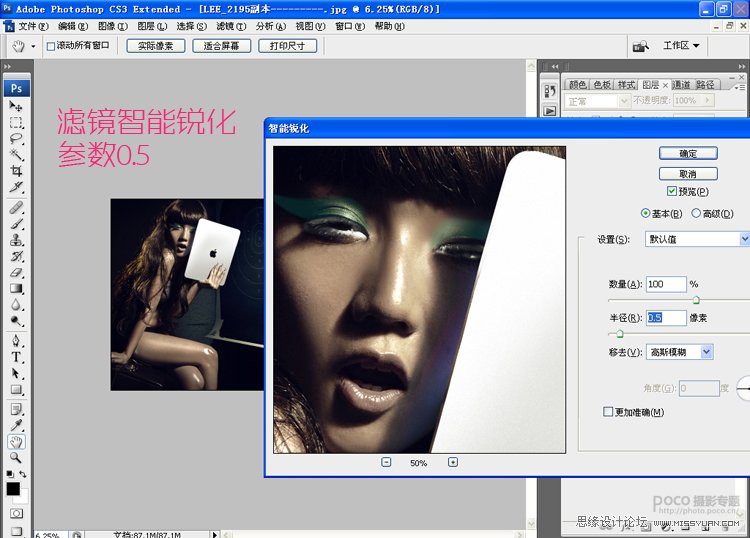Open the 视图(V) menu
750x538 pixels.
(x=310, y=26)
